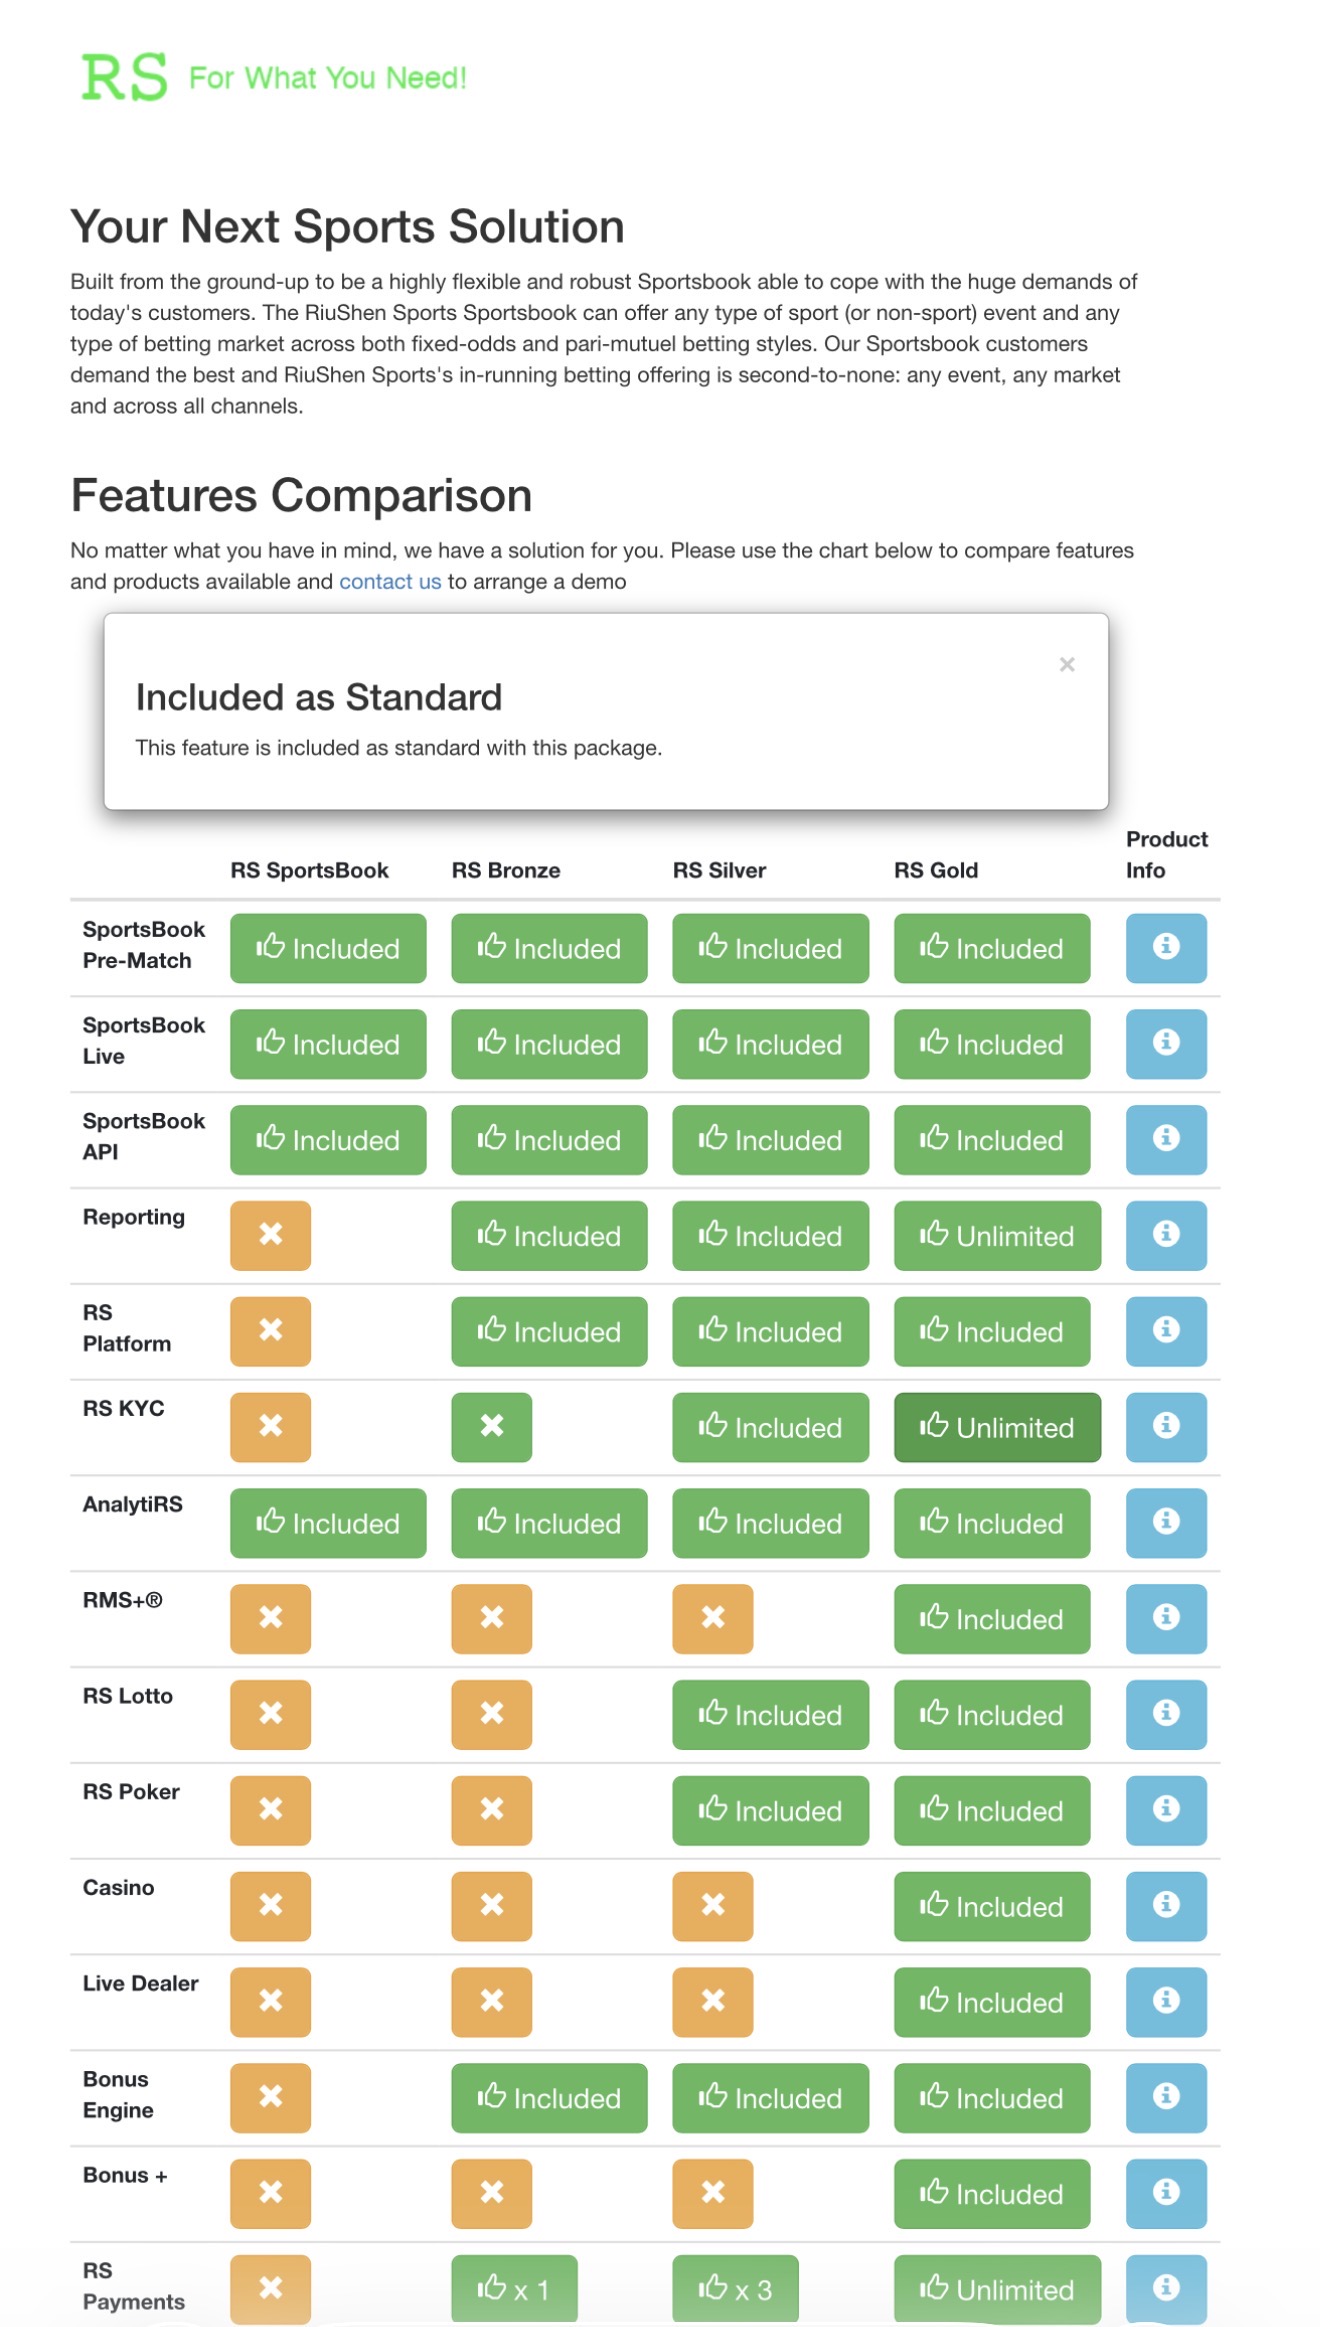This screenshot has height=2327, width=1320.
Task: Follow the contact us link
Action: 390,582
